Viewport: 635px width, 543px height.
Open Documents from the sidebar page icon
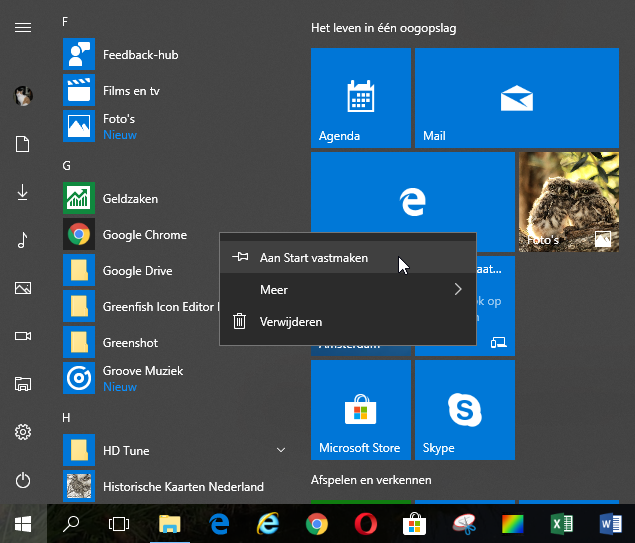23,144
